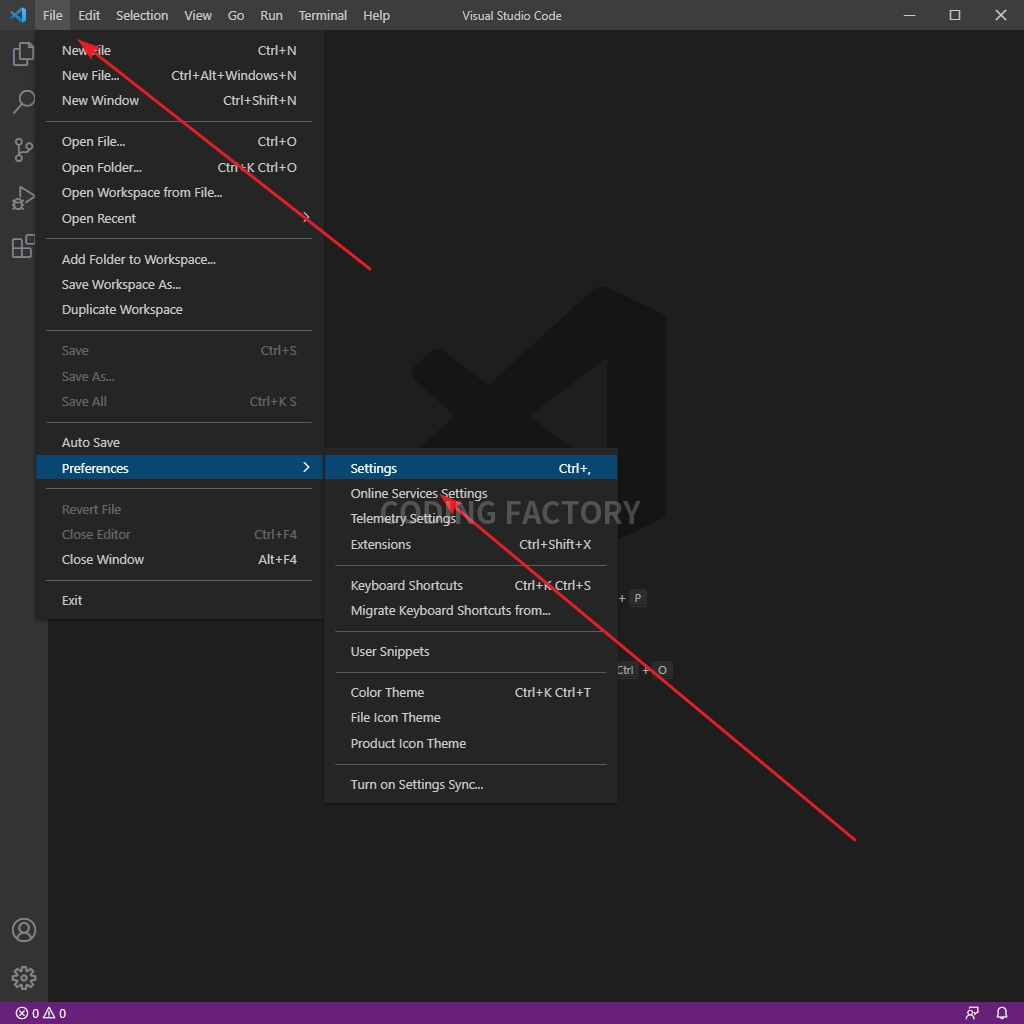Open the Help menu
Image resolution: width=1024 pixels, height=1024 pixels.
[x=376, y=15]
